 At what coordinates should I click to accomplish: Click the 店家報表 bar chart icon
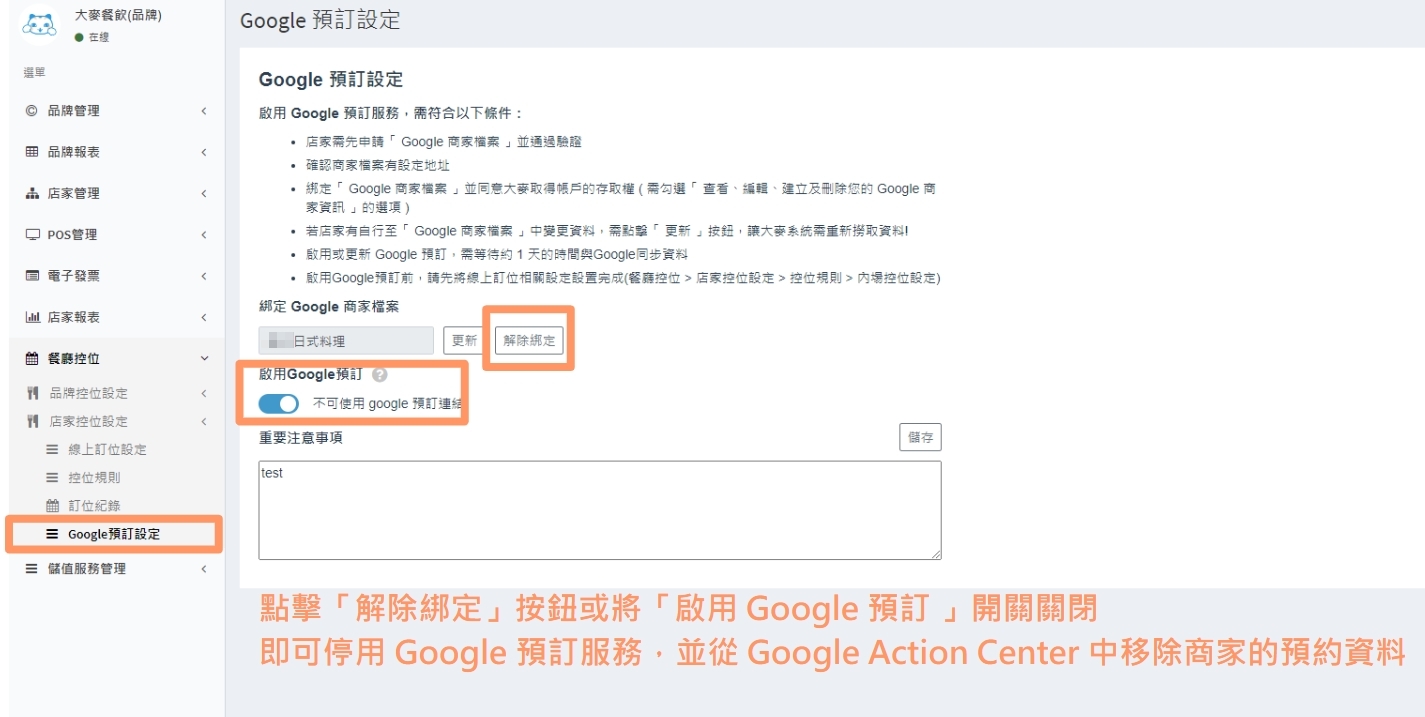pos(32,317)
